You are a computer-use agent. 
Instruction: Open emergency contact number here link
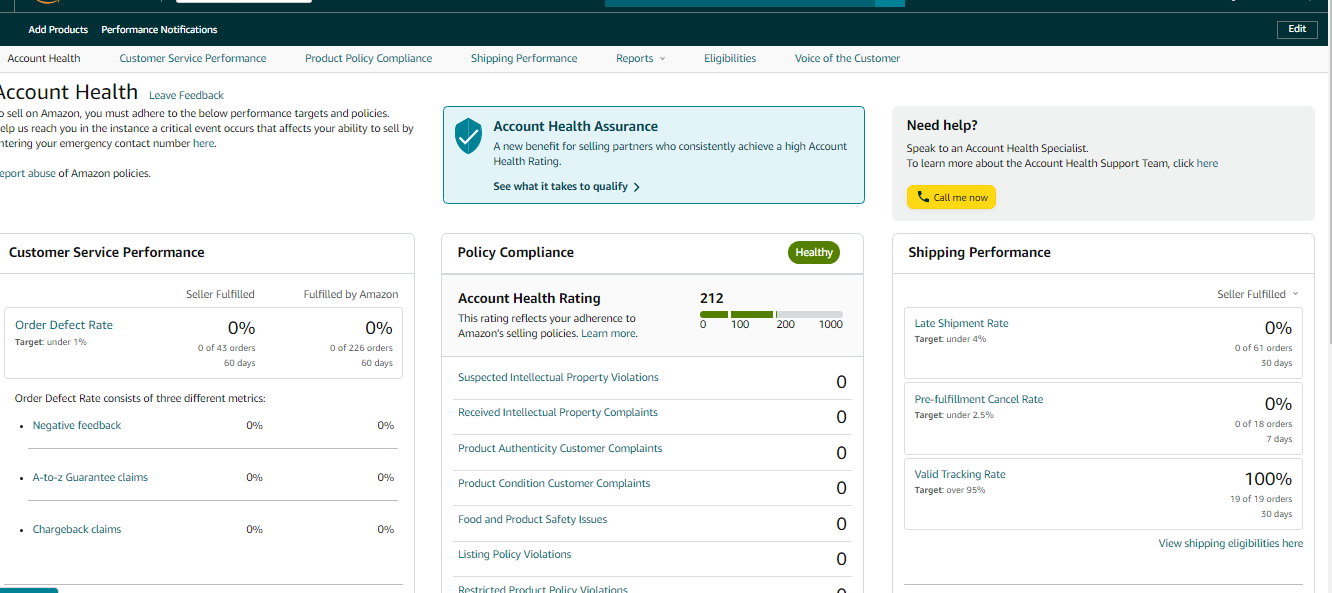(x=203, y=143)
